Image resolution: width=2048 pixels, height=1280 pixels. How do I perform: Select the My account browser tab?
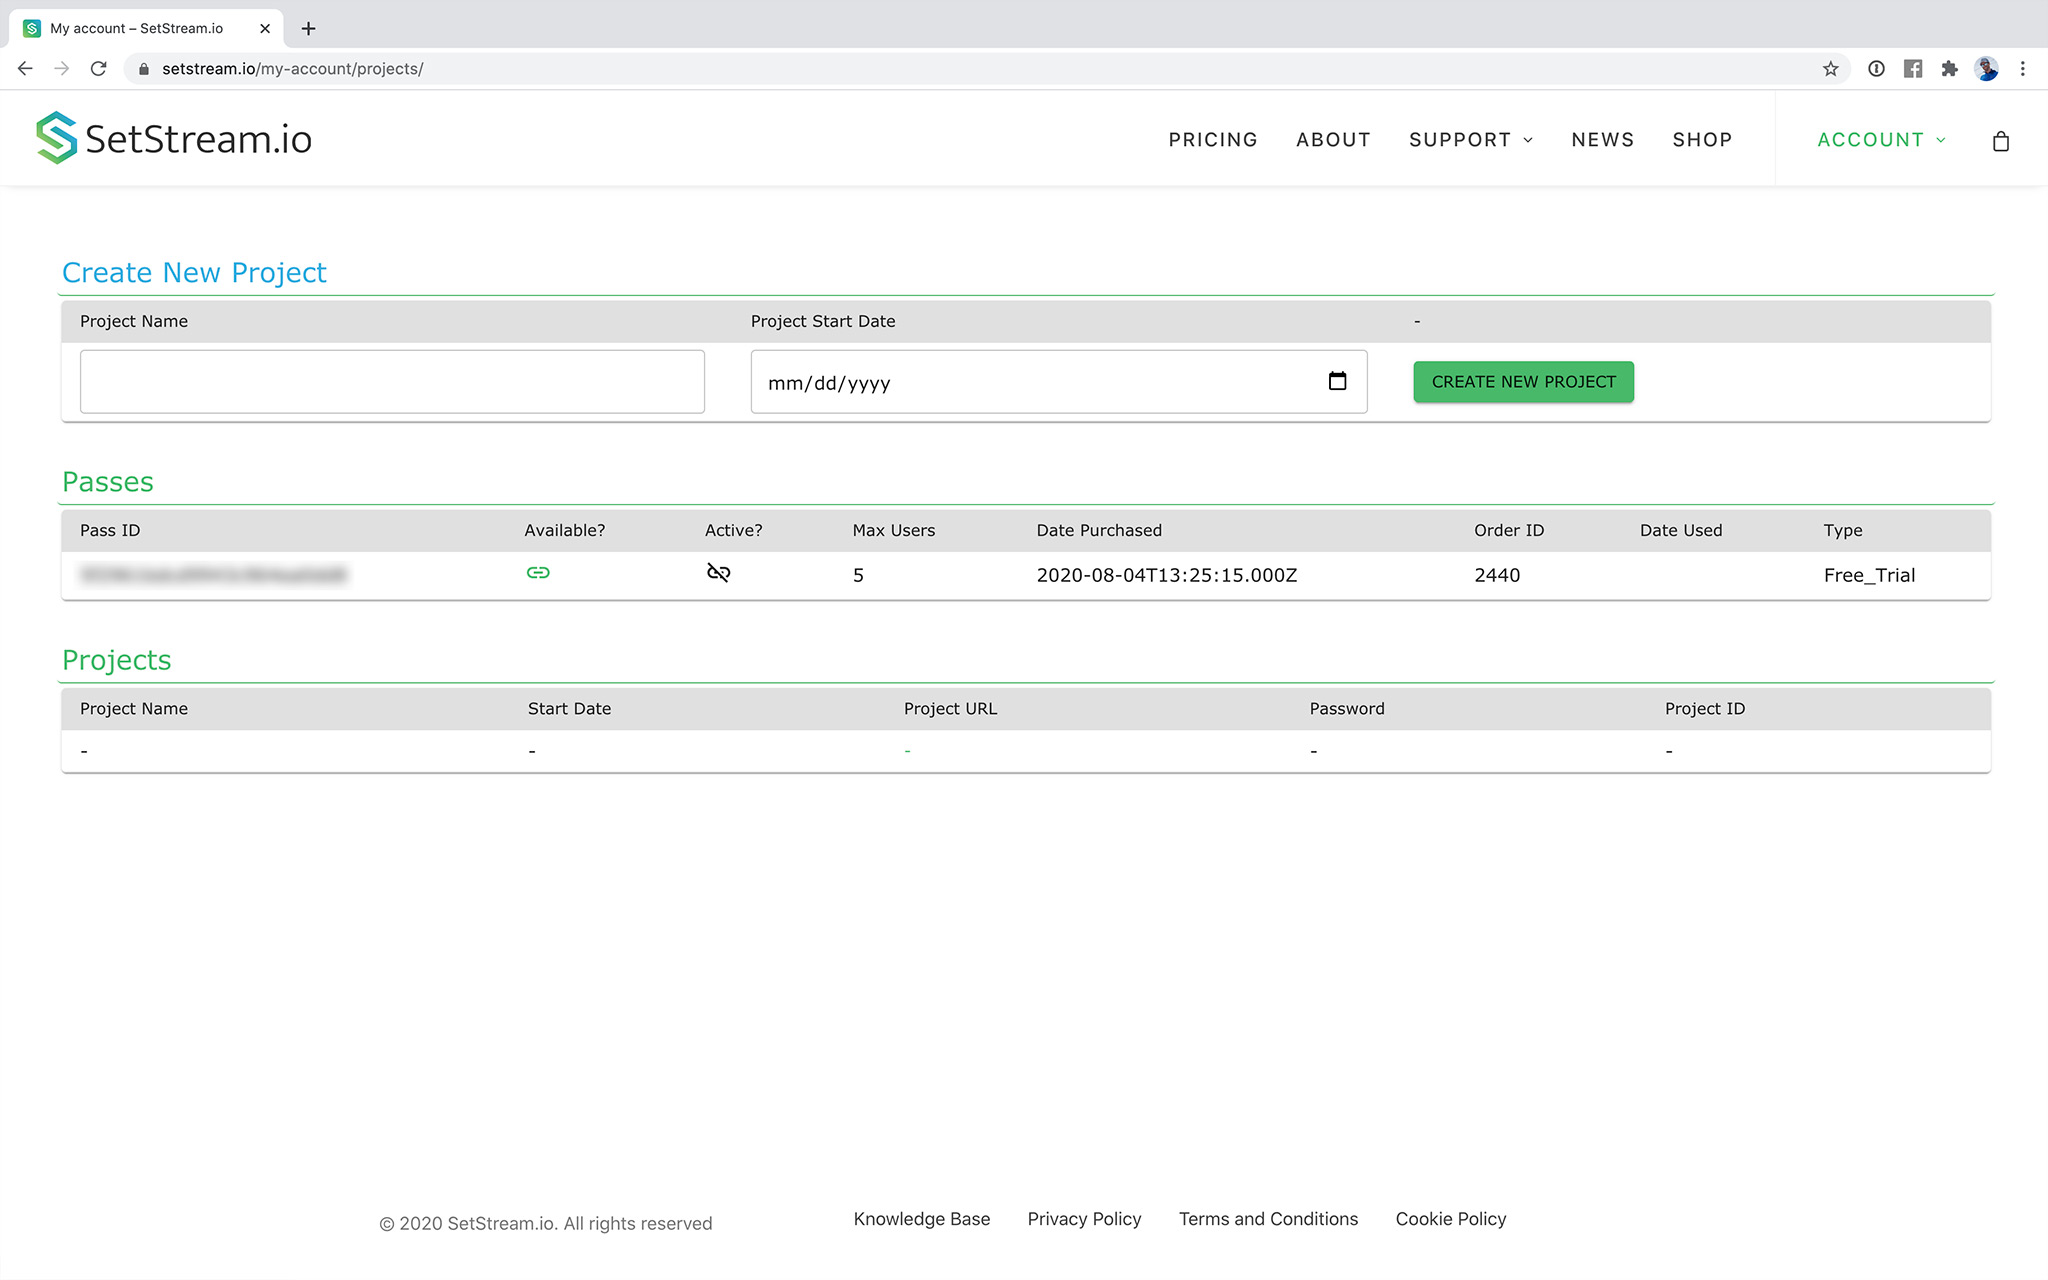[x=146, y=28]
